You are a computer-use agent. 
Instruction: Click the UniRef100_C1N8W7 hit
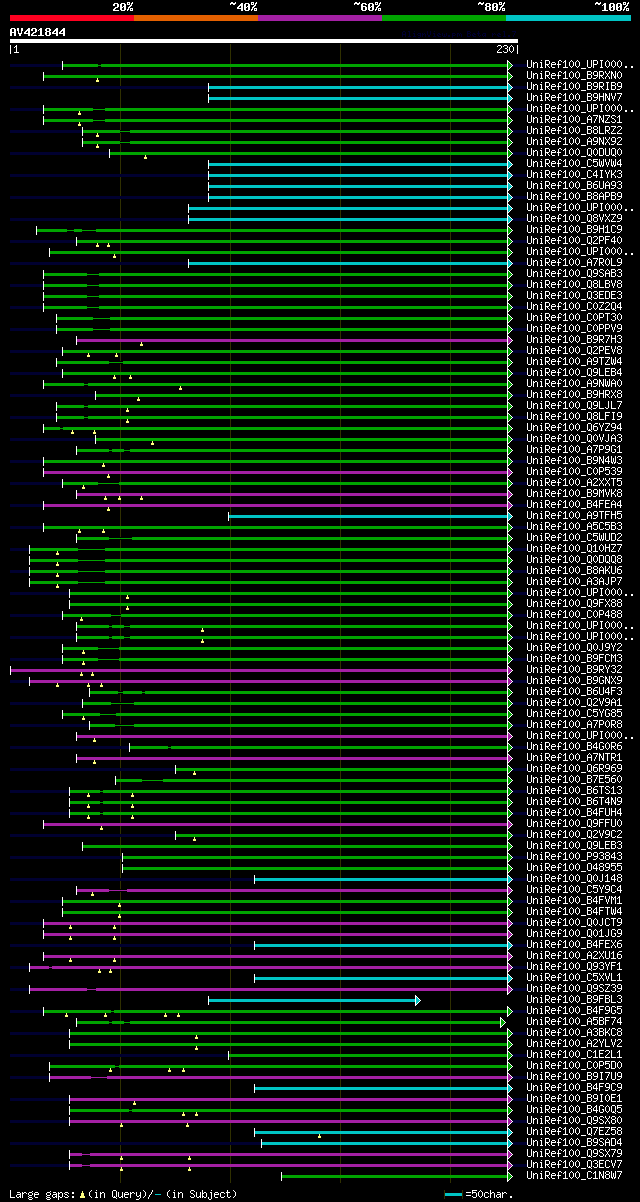pyautogui.click(x=575, y=1175)
